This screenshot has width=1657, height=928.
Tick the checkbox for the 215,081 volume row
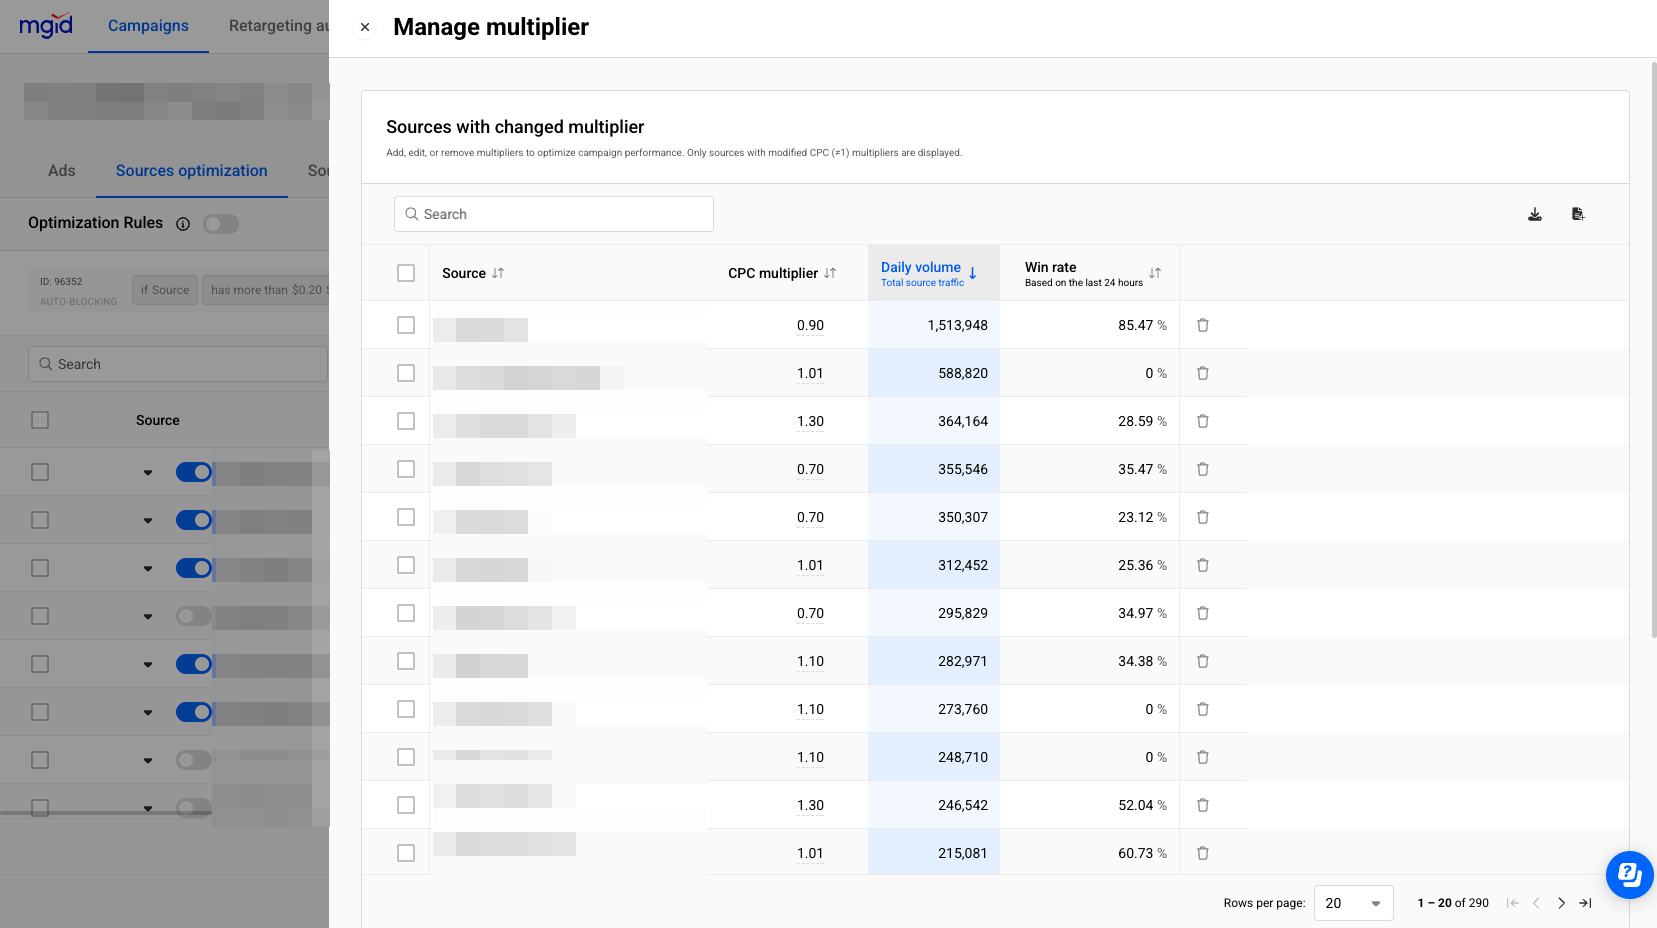(406, 853)
